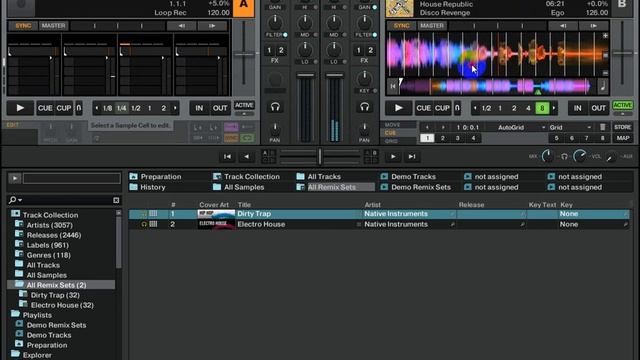Screen dimensions: 640x360
Task: Click Electro House cover art thumbnail
Action: pos(216,224)
